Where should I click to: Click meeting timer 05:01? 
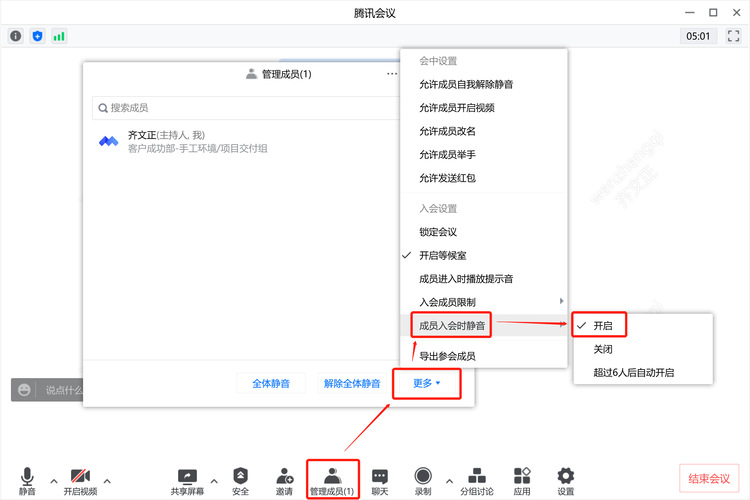(x=698, y=36)
